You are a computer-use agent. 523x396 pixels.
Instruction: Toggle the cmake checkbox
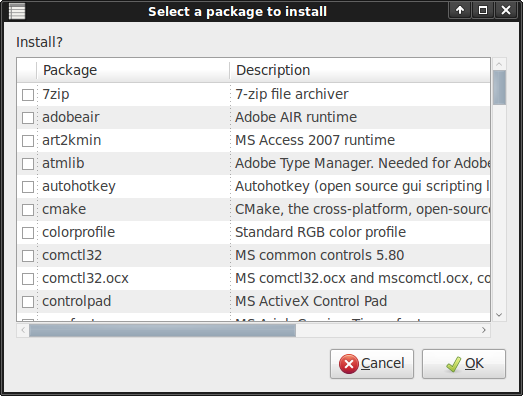[x=28, y=210]
